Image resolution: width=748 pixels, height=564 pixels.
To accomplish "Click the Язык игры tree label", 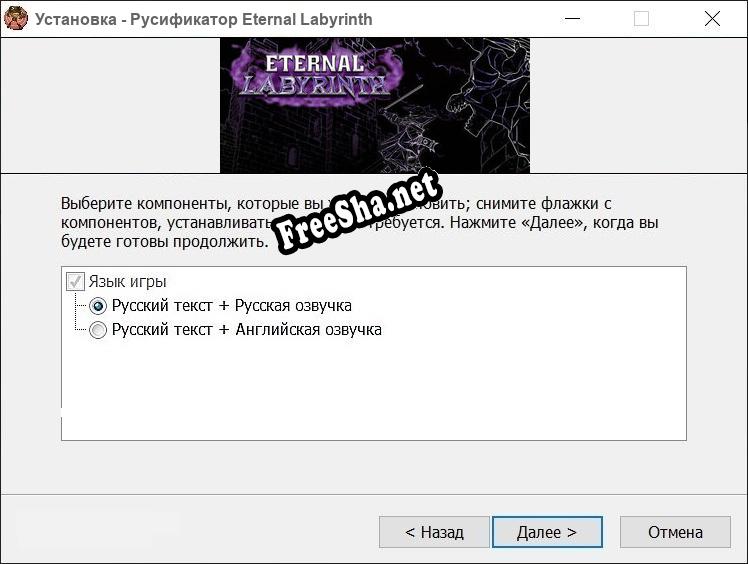I will pos(127,282).
